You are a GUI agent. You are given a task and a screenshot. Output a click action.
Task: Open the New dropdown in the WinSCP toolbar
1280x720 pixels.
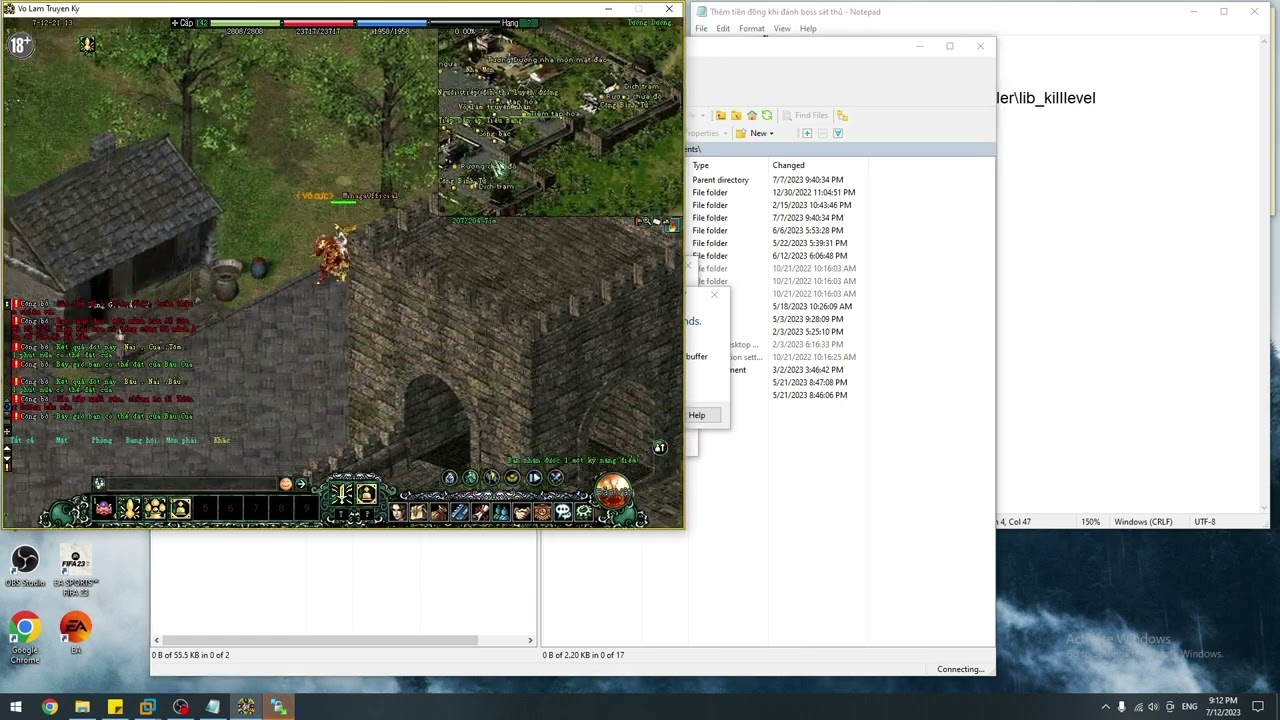click(x=756, y=133)
